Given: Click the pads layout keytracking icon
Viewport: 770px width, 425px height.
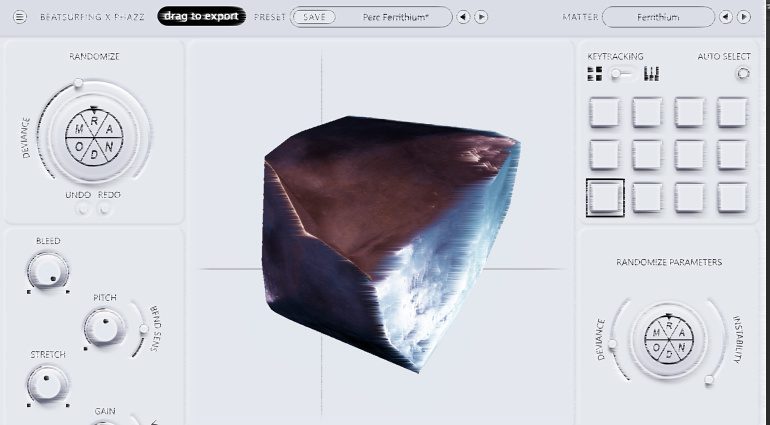Looking at the screenshot, I should tap(595, 74).
